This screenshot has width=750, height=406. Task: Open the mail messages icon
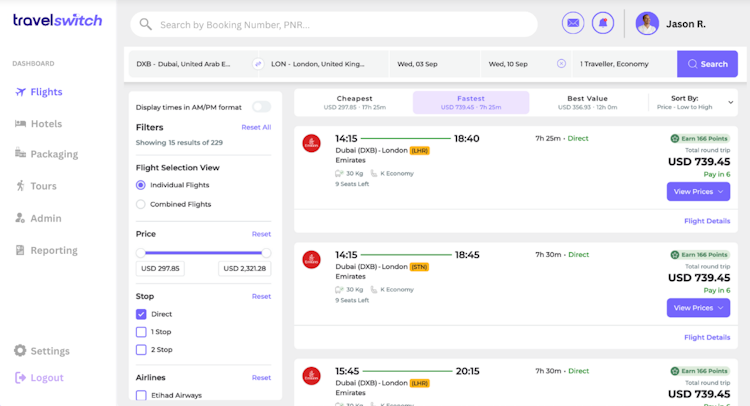573,23
